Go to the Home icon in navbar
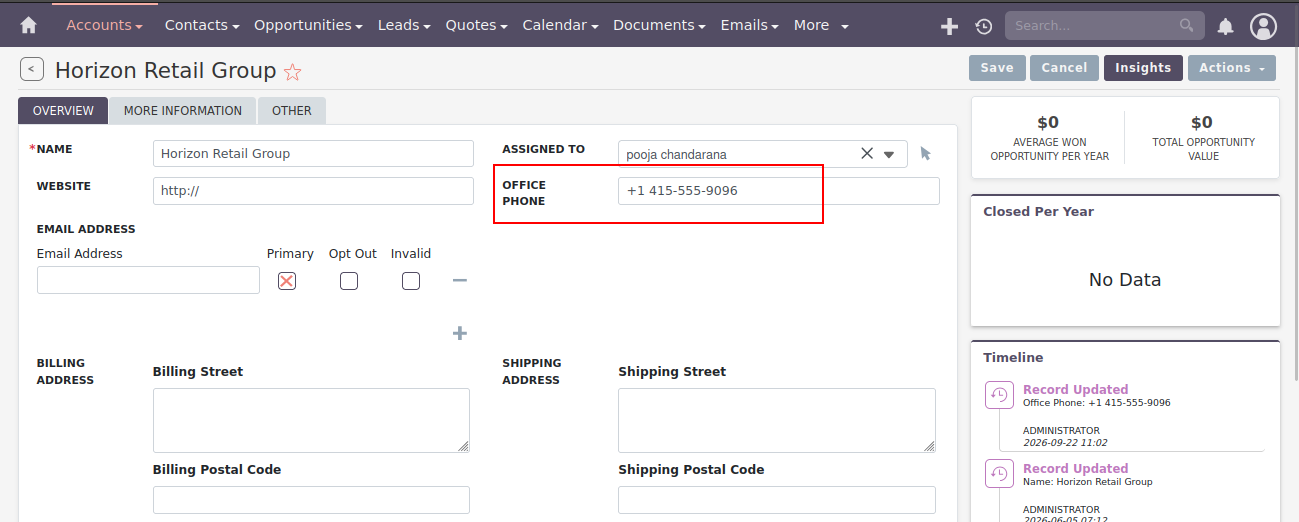The width and height of the screenshot is (1299, 522). pos(28,25)
